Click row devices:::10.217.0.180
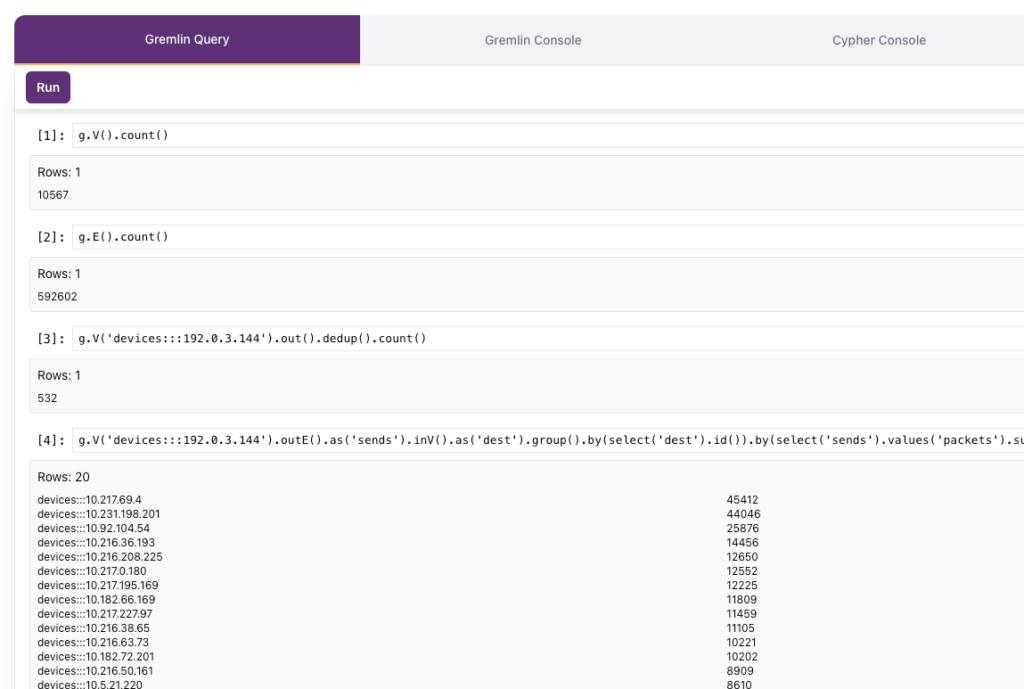The width and height of the screenshot is (1024, 689). point(92,571)
